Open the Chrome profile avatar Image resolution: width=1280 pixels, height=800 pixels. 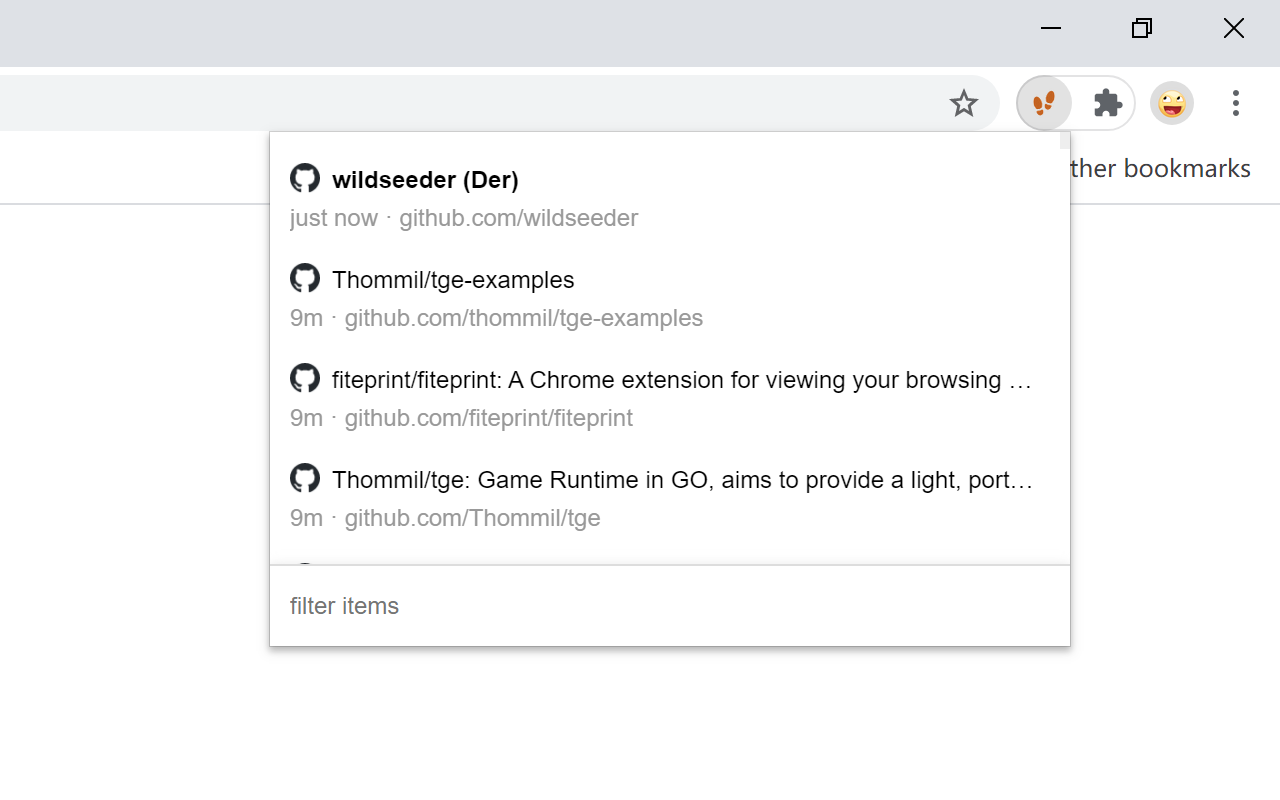pos(1171,103)
